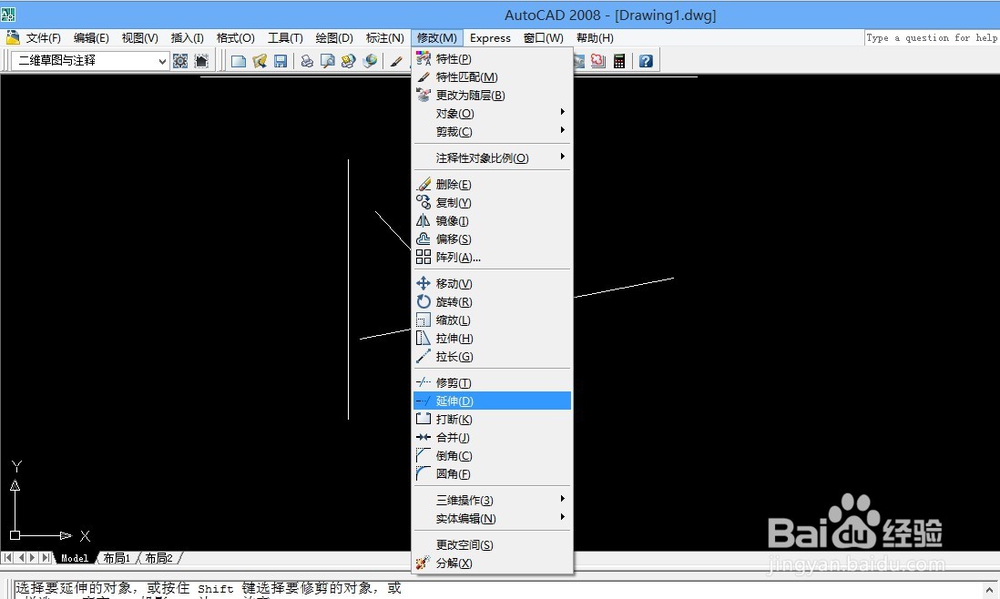Open the QuickCalc calculator icon

[619, 61]
